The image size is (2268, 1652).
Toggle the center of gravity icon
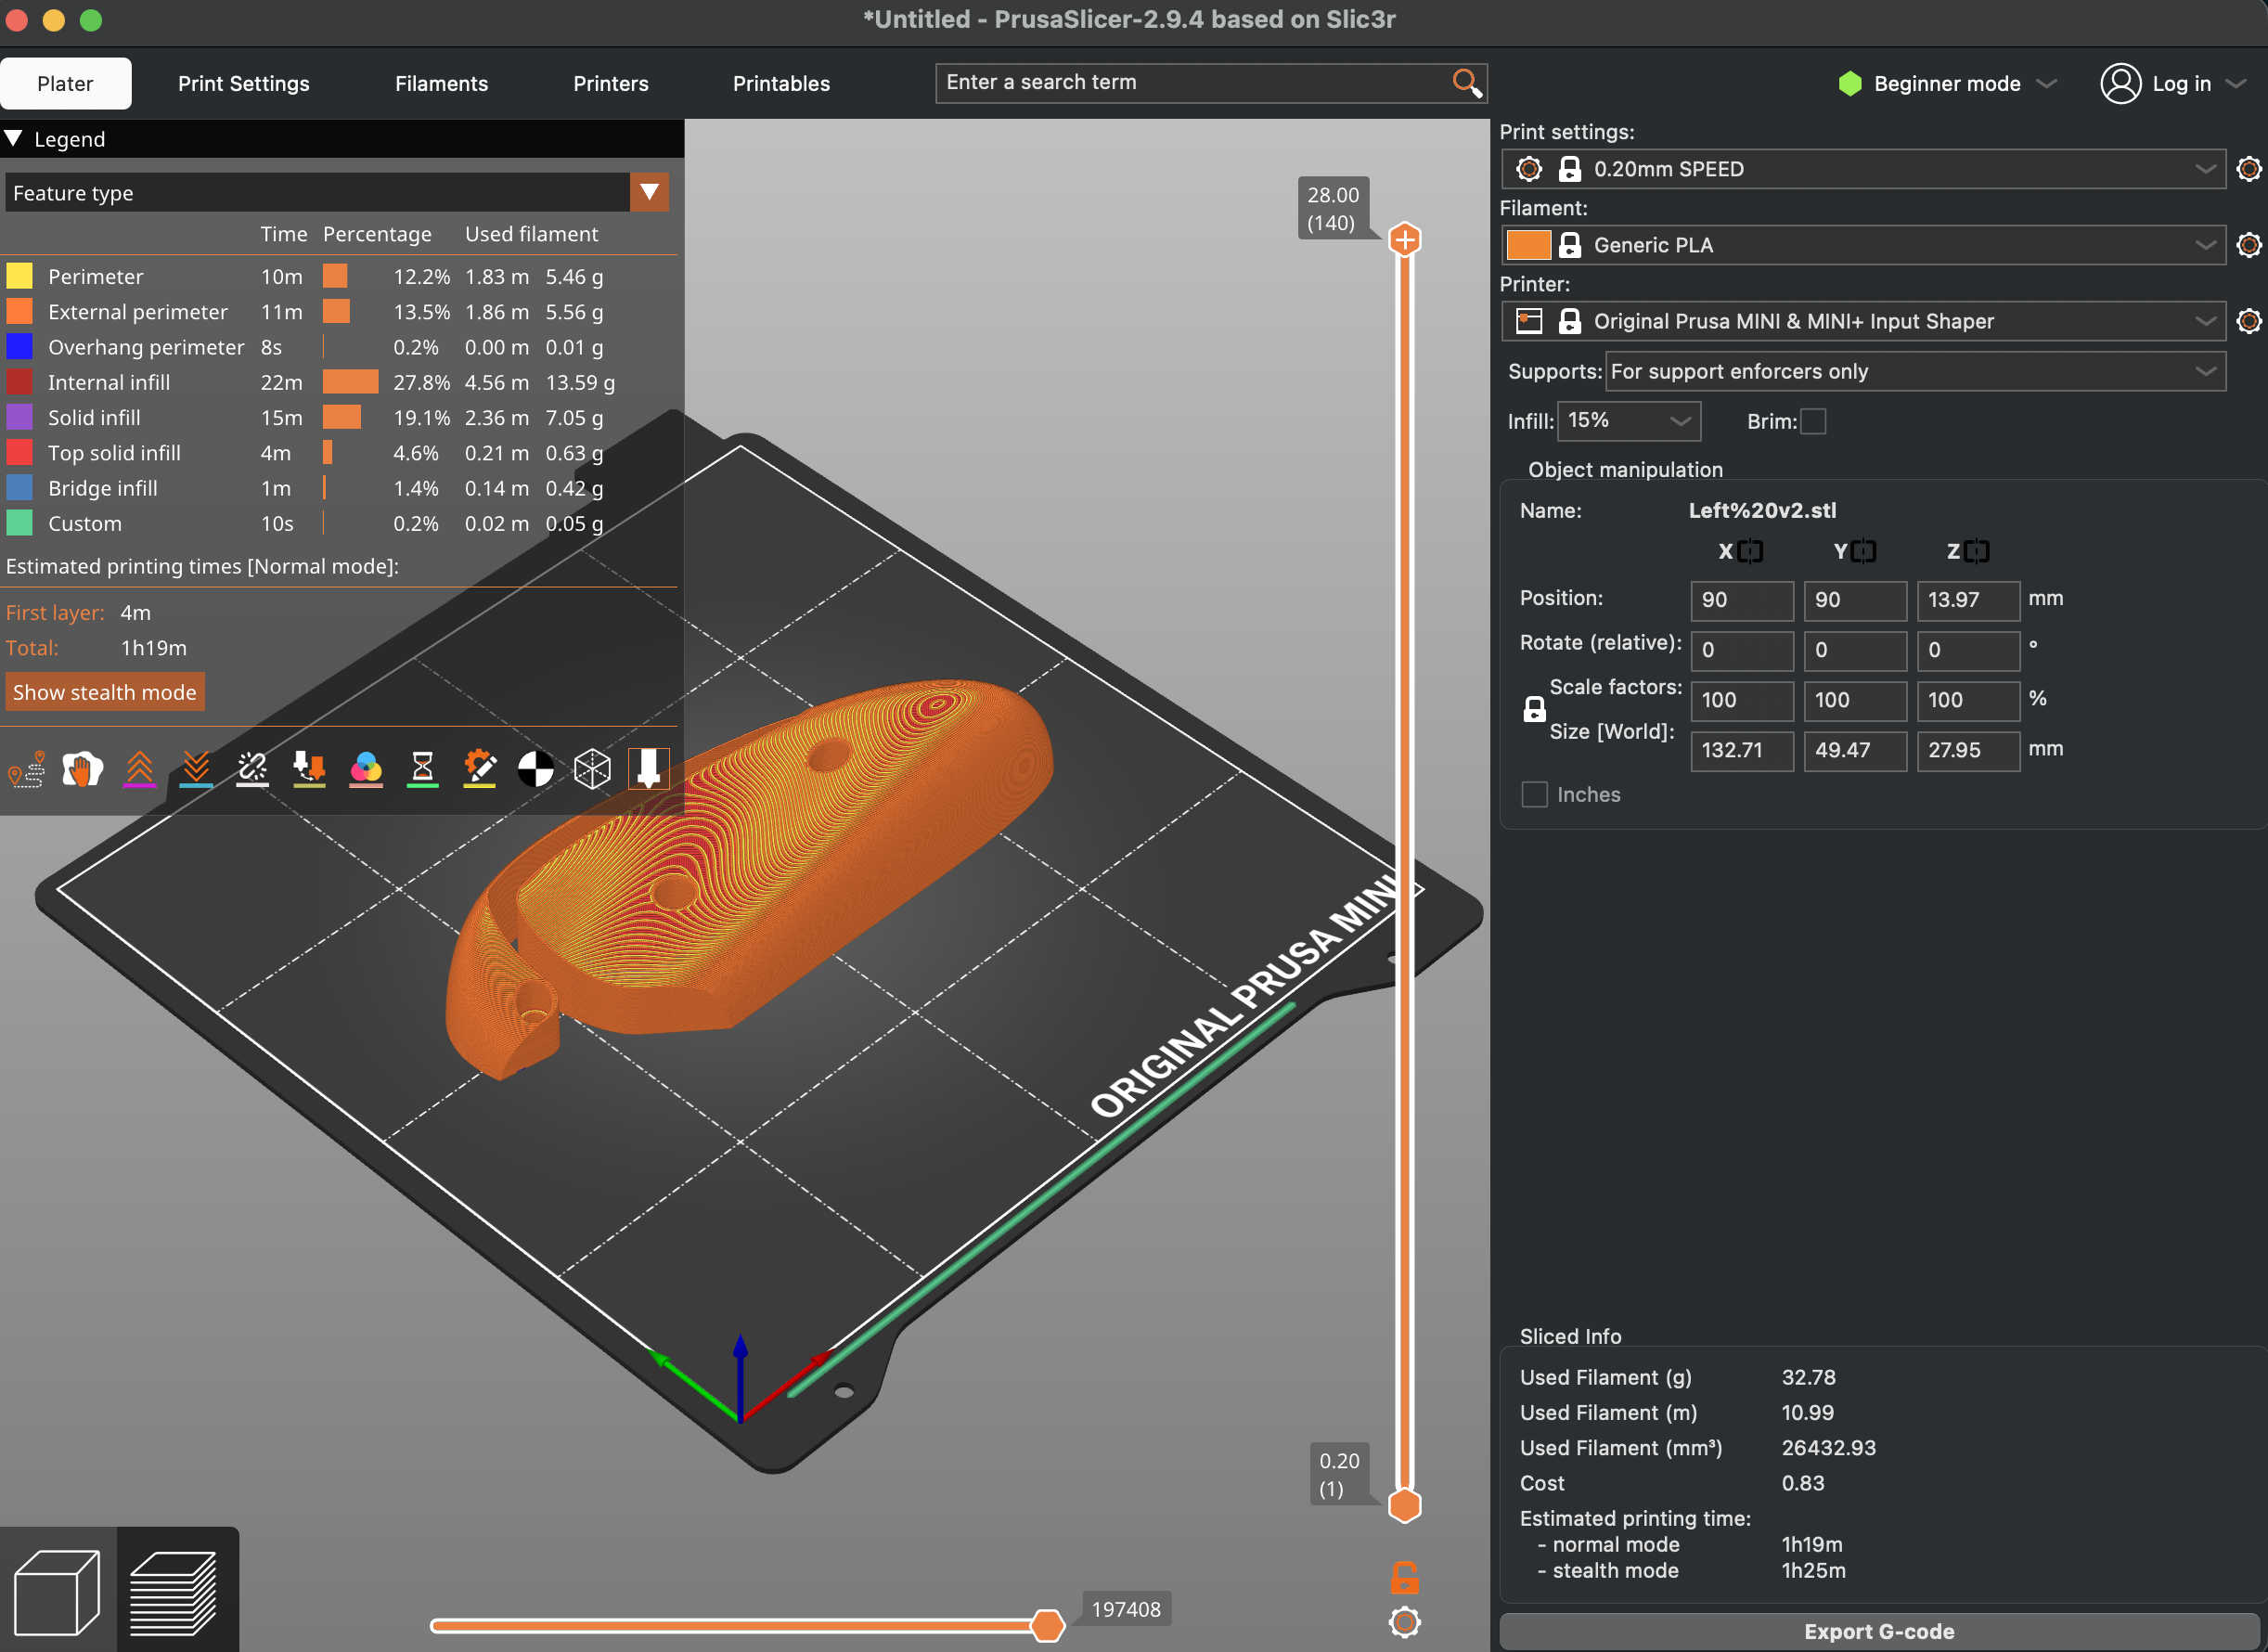536,769
